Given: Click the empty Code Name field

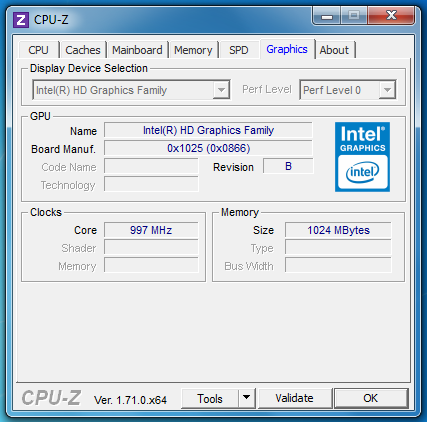Looking at the screenshot, I should 151,166.
